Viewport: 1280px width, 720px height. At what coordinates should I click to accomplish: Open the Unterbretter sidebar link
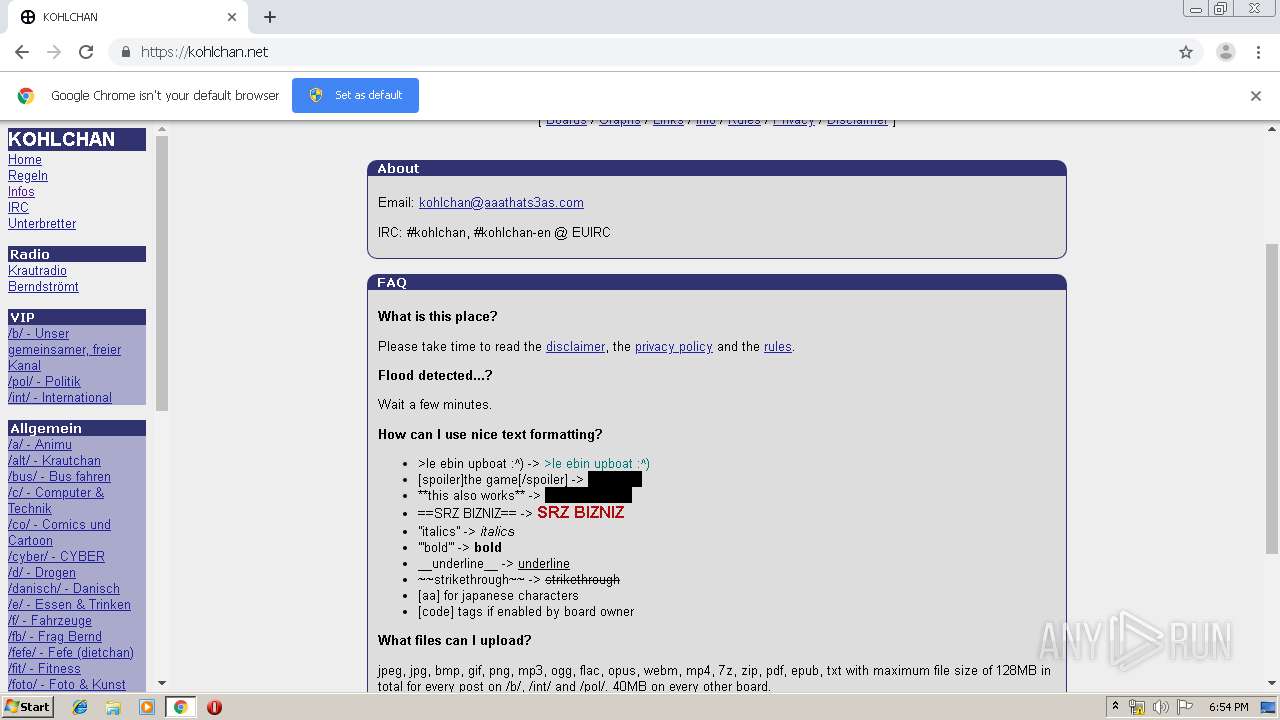click(x=42, y=224)
